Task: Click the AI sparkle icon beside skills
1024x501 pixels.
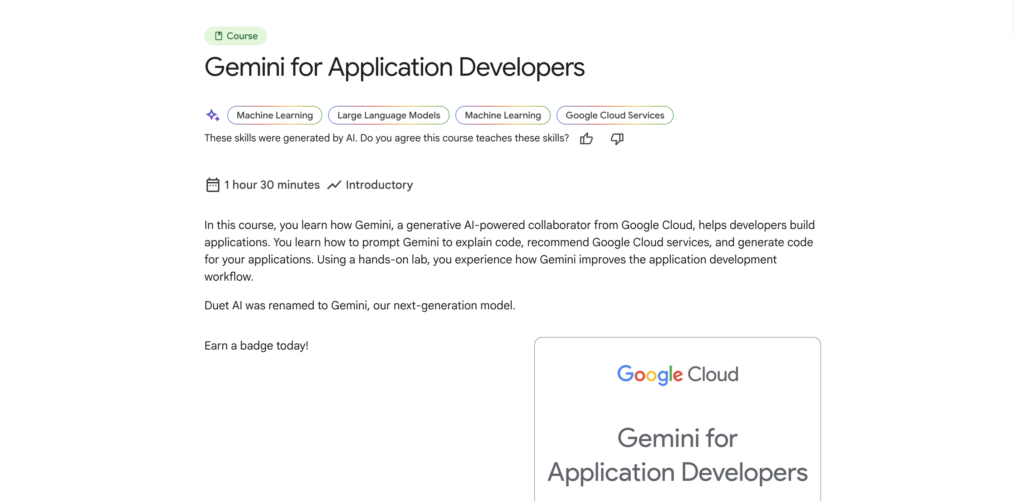Action: point(213,116)
